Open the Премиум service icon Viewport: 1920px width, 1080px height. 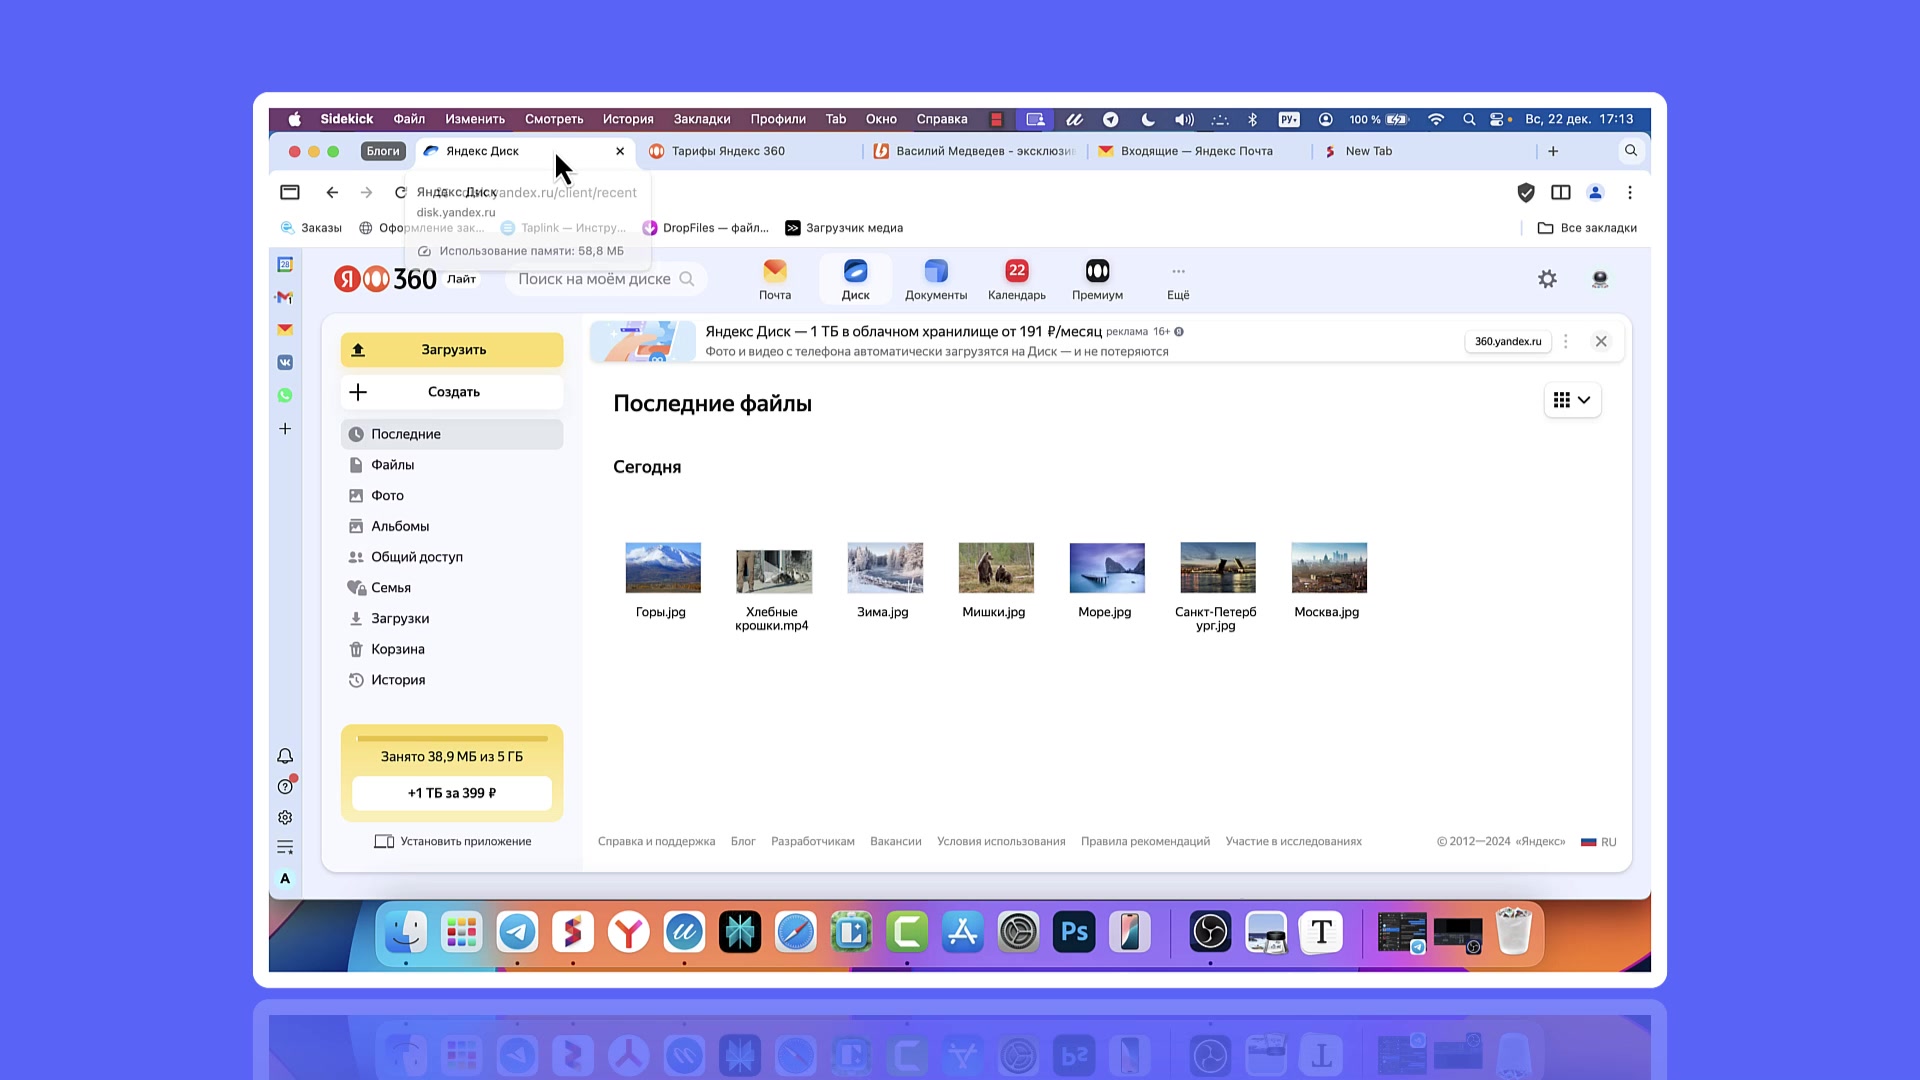click(x=1096, y=279)
